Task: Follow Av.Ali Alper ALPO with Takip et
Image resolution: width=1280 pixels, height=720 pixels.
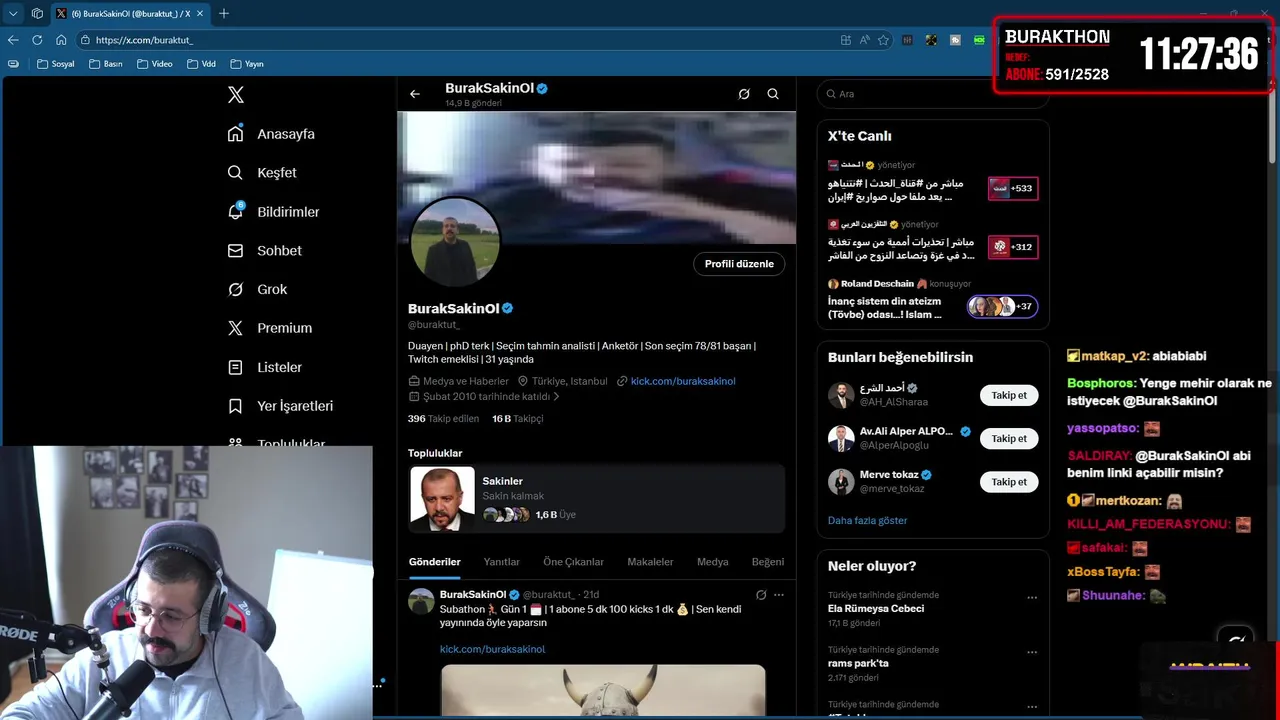Action: tap(1009, 438)
